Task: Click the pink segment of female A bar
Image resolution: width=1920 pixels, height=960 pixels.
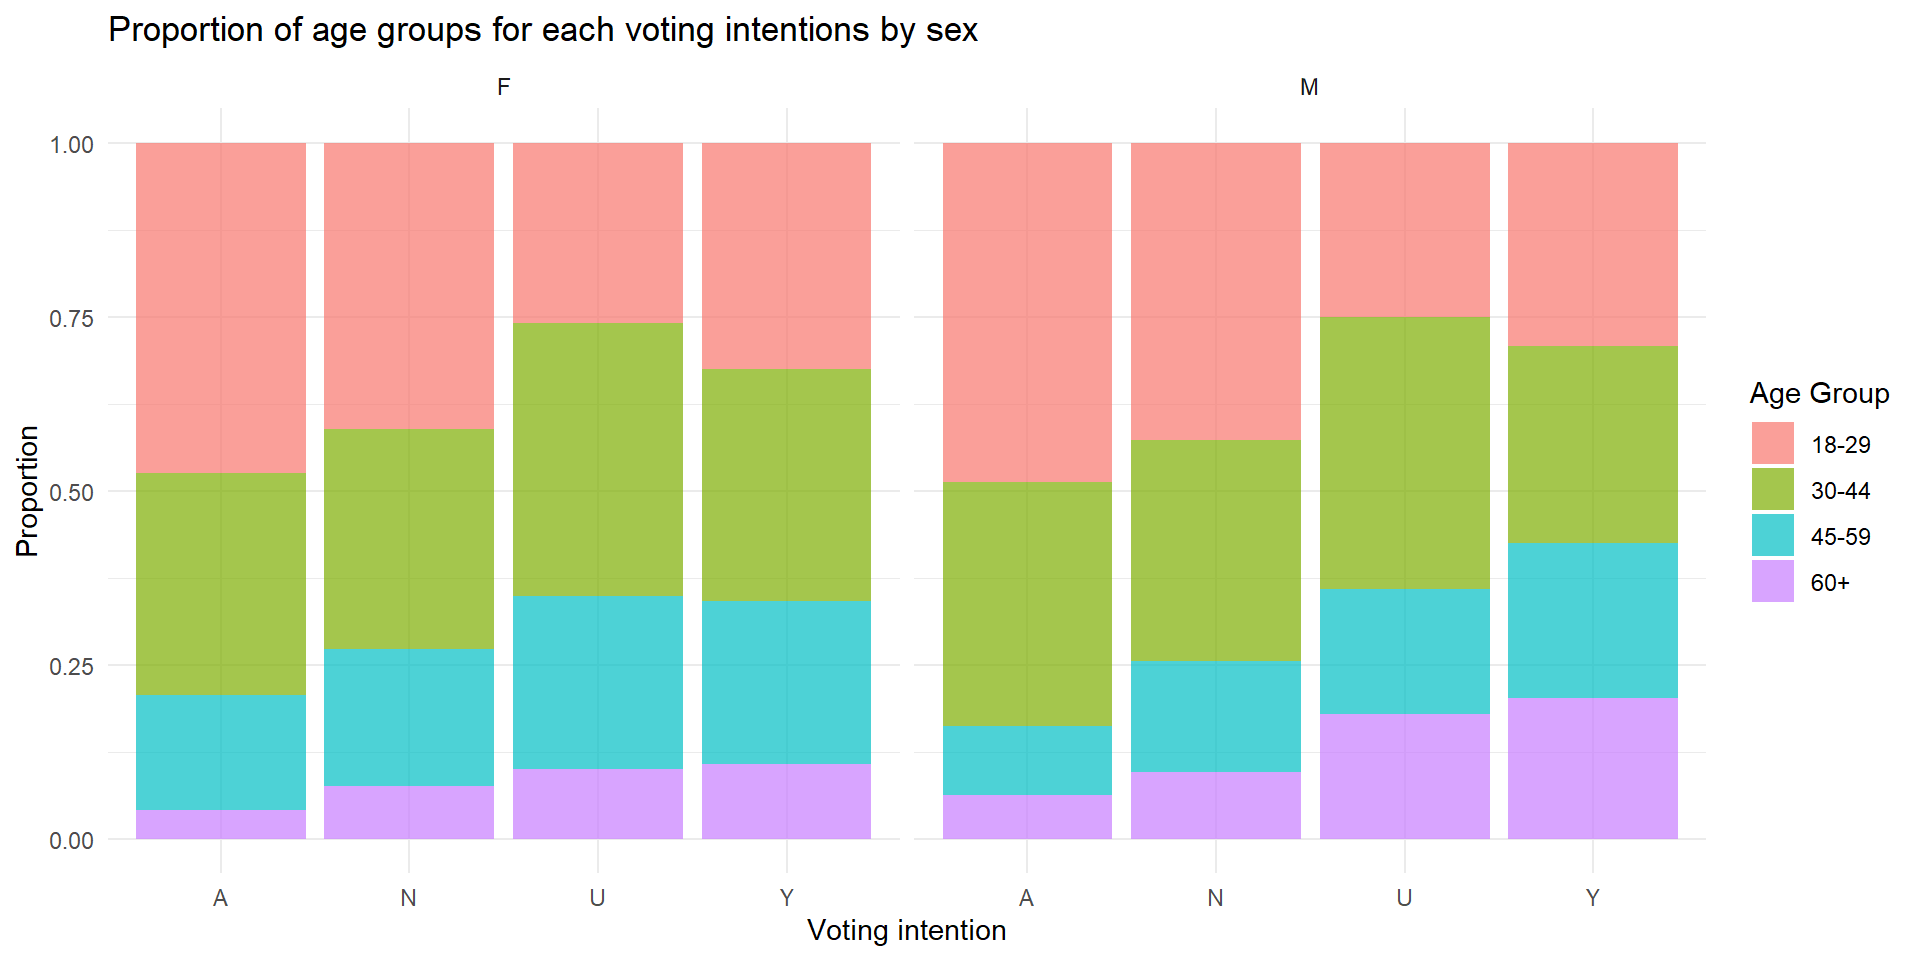Action: point(221,307)
